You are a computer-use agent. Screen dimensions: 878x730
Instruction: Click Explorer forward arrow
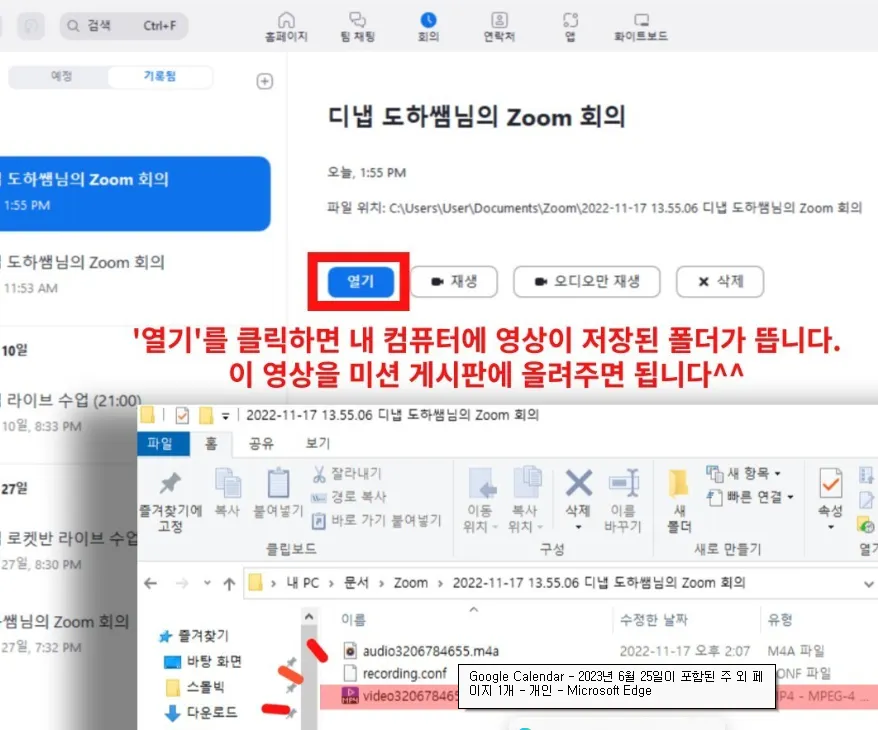pos(182,583)
